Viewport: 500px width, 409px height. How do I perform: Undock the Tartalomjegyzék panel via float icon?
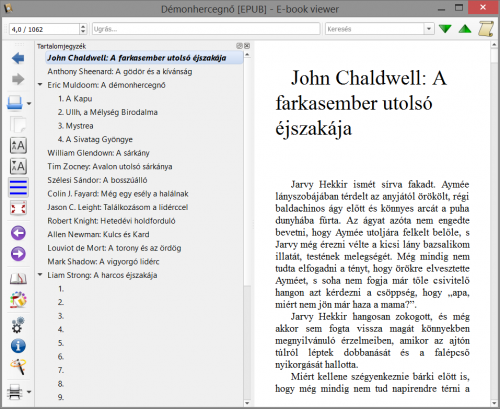[x=239, y=46]
